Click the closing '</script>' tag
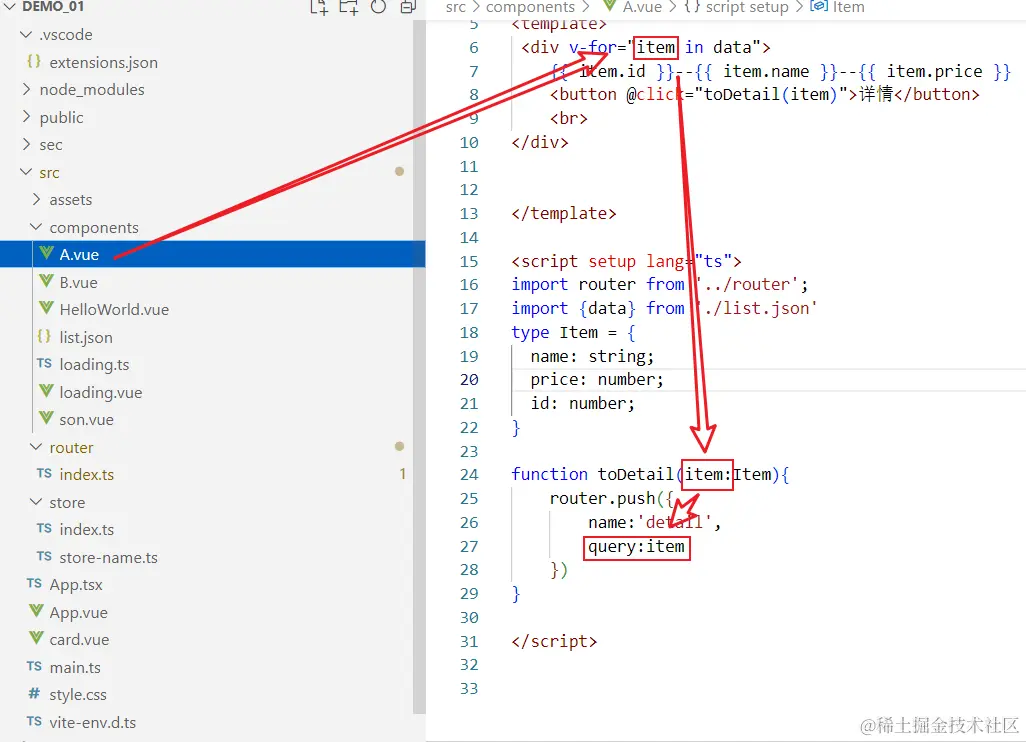Viewport: 1026px width, 742px height. (x=554, y=641)
